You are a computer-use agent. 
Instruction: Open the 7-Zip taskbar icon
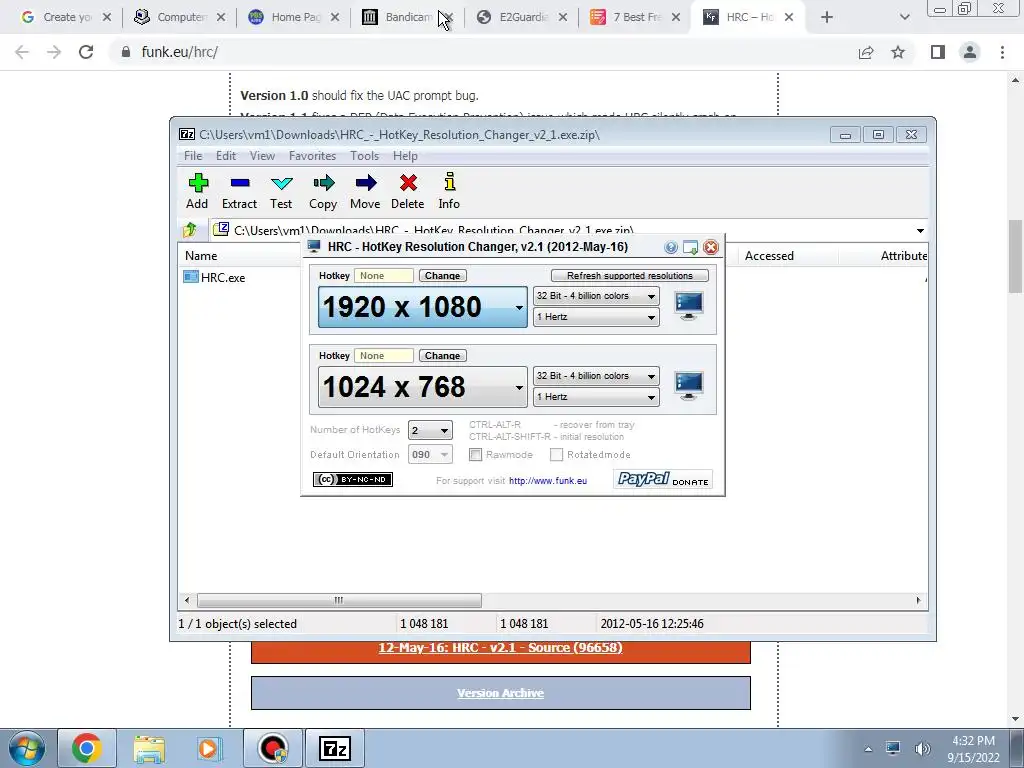point(335,748)
